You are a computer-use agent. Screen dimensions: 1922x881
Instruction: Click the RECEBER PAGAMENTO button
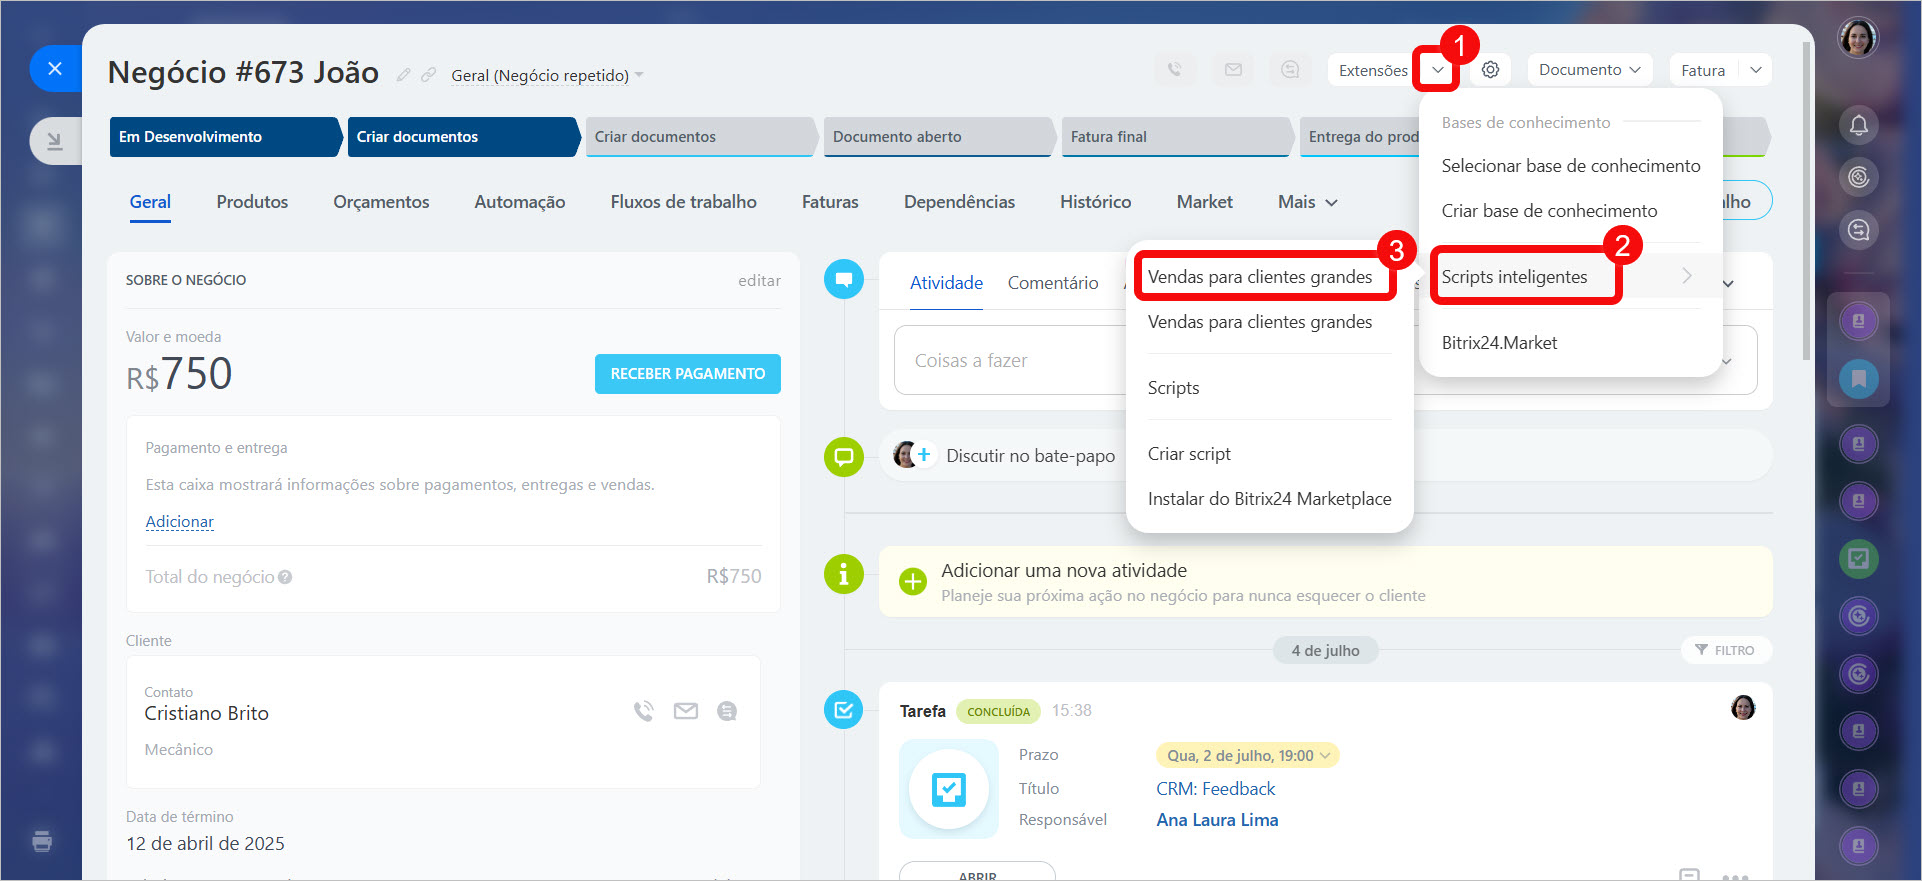(688, 374)
